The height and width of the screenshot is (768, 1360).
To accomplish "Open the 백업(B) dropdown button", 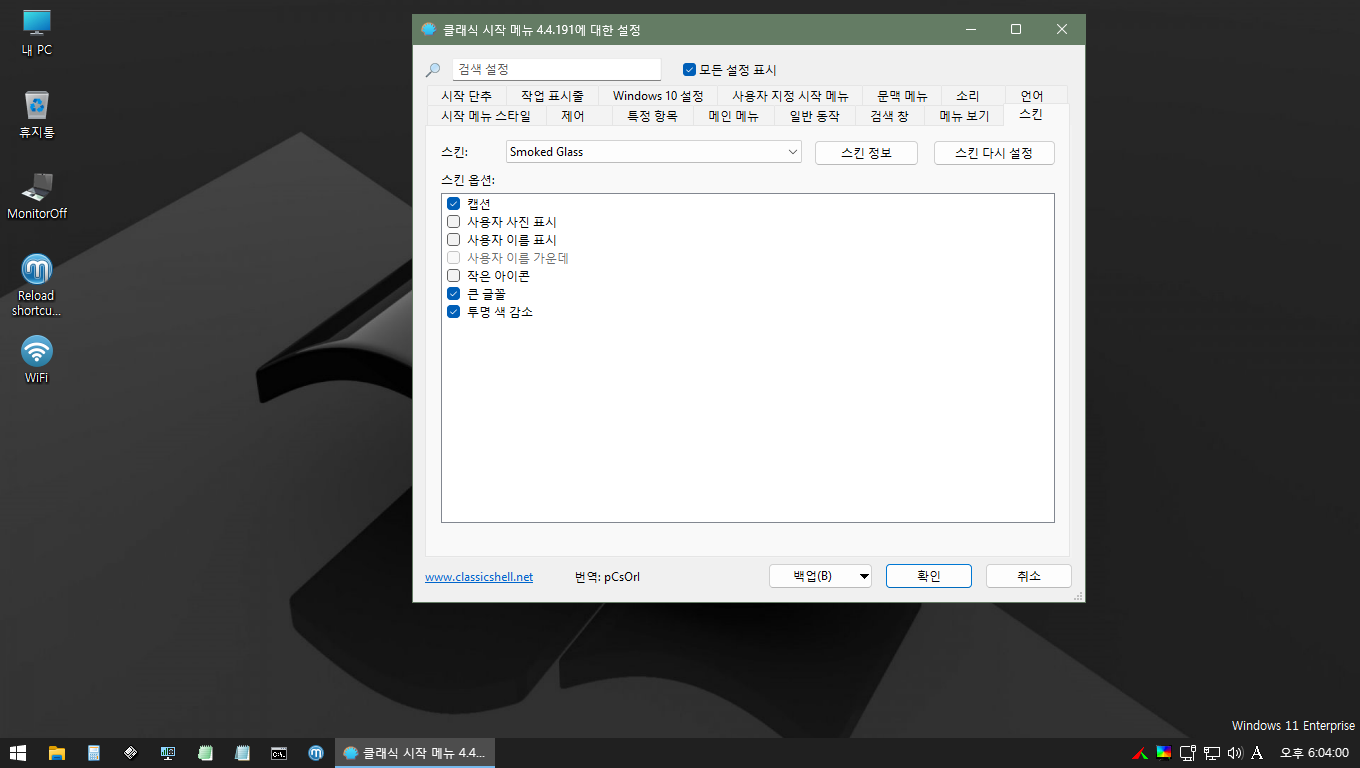I will click(x=820, y=576).
